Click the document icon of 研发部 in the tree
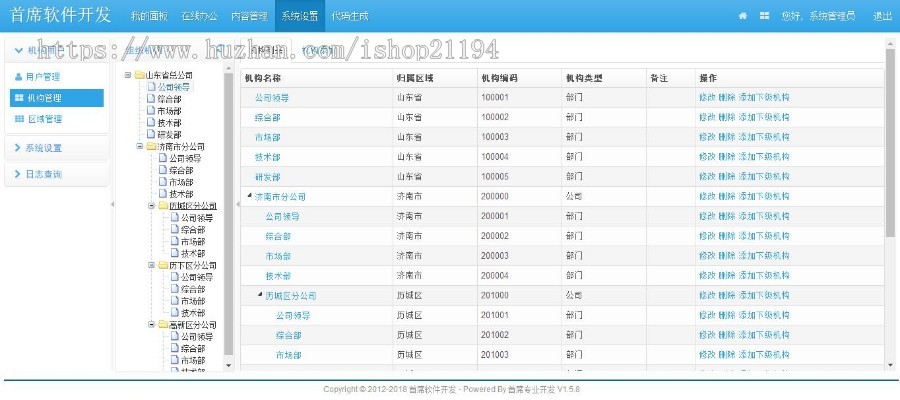 pyautogui.click(x=151, y=134)
